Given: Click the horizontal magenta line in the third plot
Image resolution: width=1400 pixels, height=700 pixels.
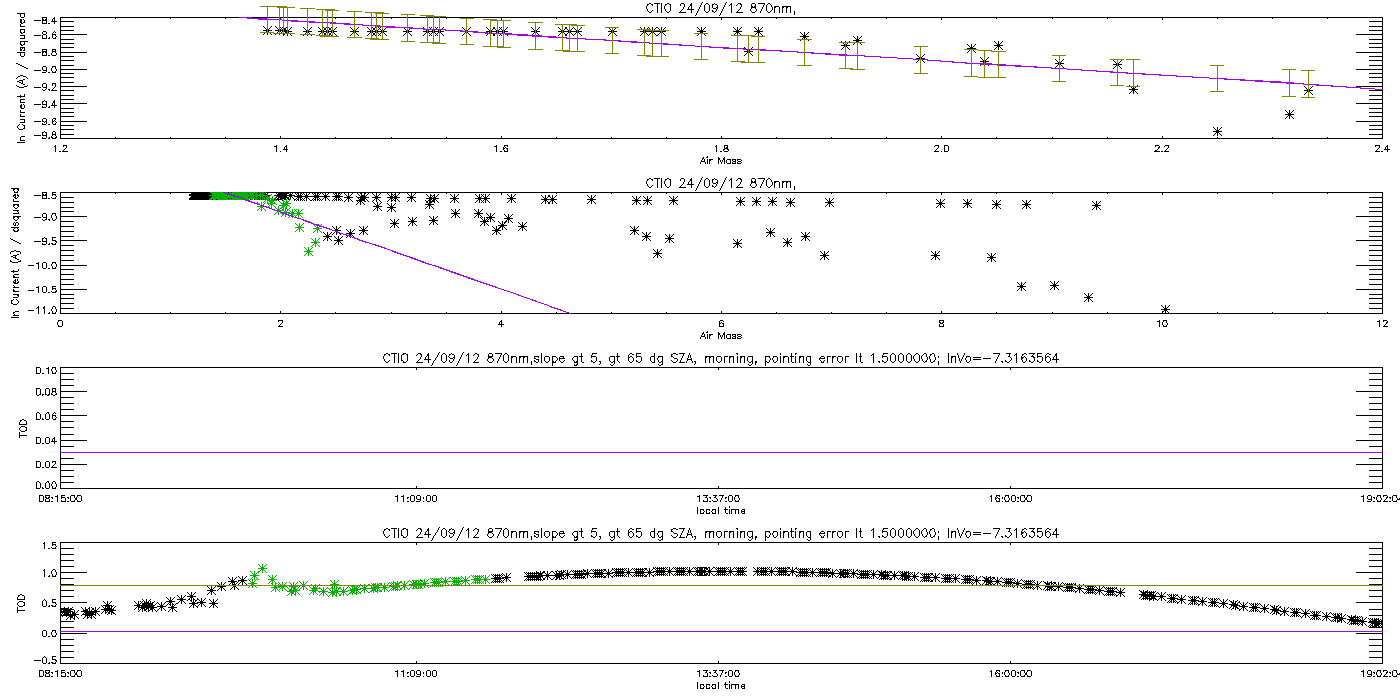Looking at the screenshot, I should click(x=721, y=452).
